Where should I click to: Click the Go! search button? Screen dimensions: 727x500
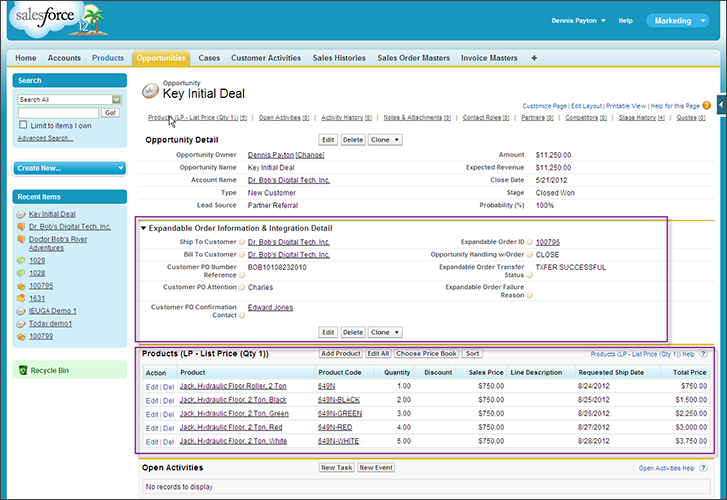pos(111,113)
